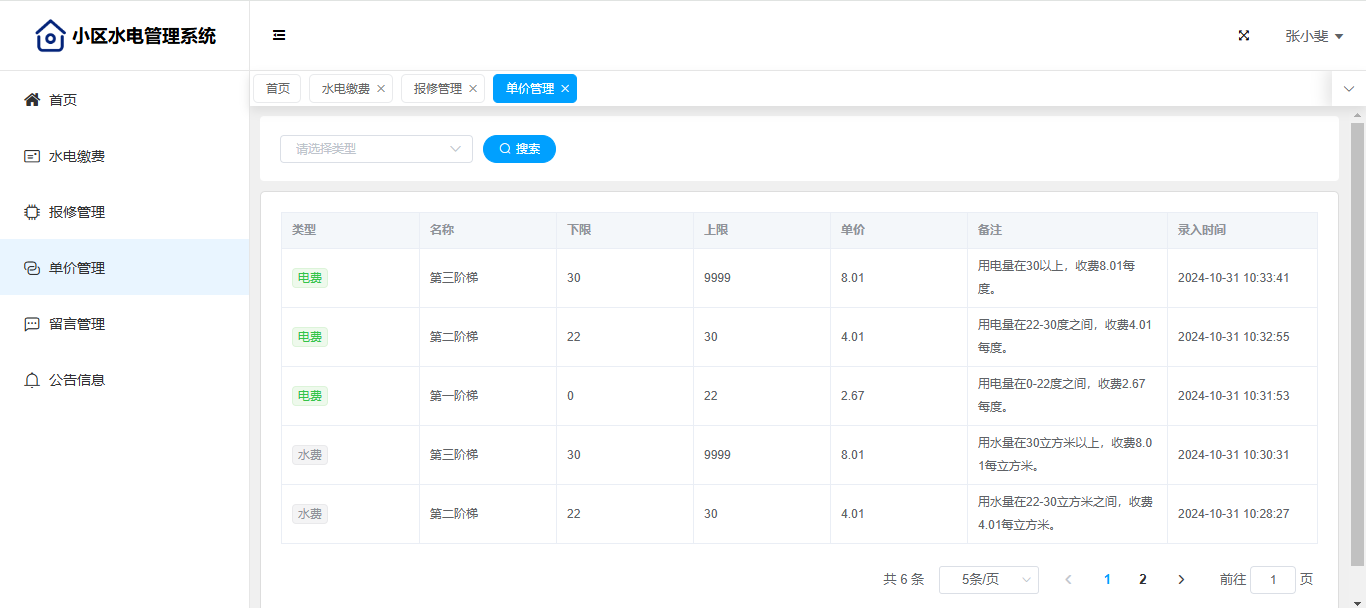Go to page 2
The height and width of the screenshot is (608, 1366).
(1143, 579)
